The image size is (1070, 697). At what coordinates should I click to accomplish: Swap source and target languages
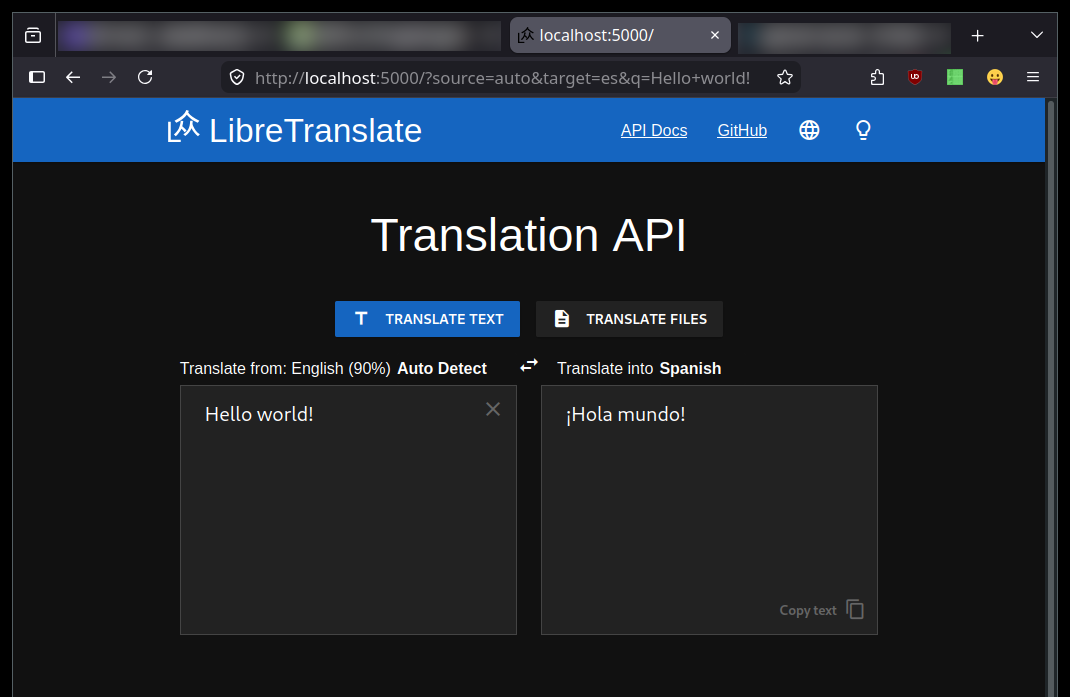(x=529, y=366)
